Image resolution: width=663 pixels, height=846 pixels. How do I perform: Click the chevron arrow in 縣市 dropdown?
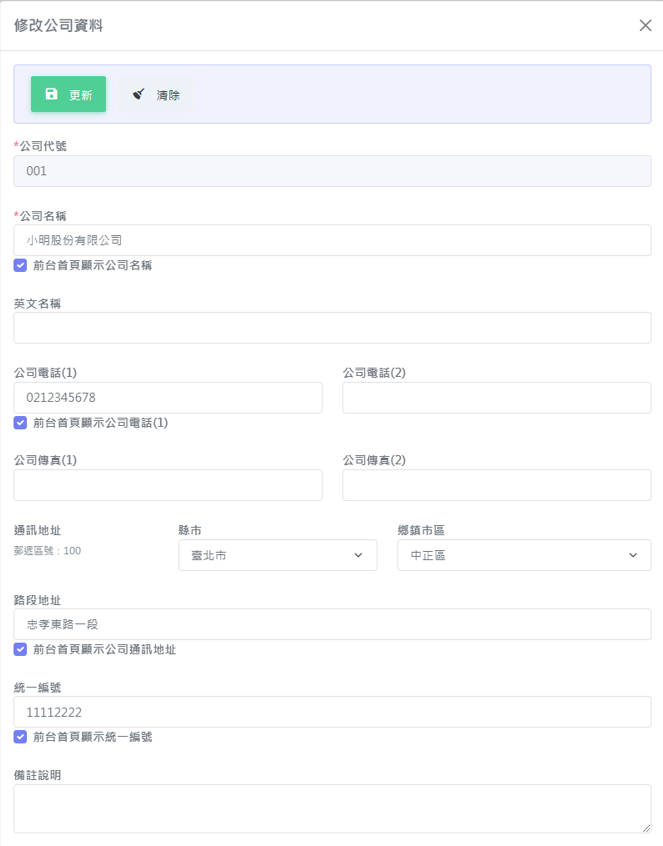[x=358, y=555]
